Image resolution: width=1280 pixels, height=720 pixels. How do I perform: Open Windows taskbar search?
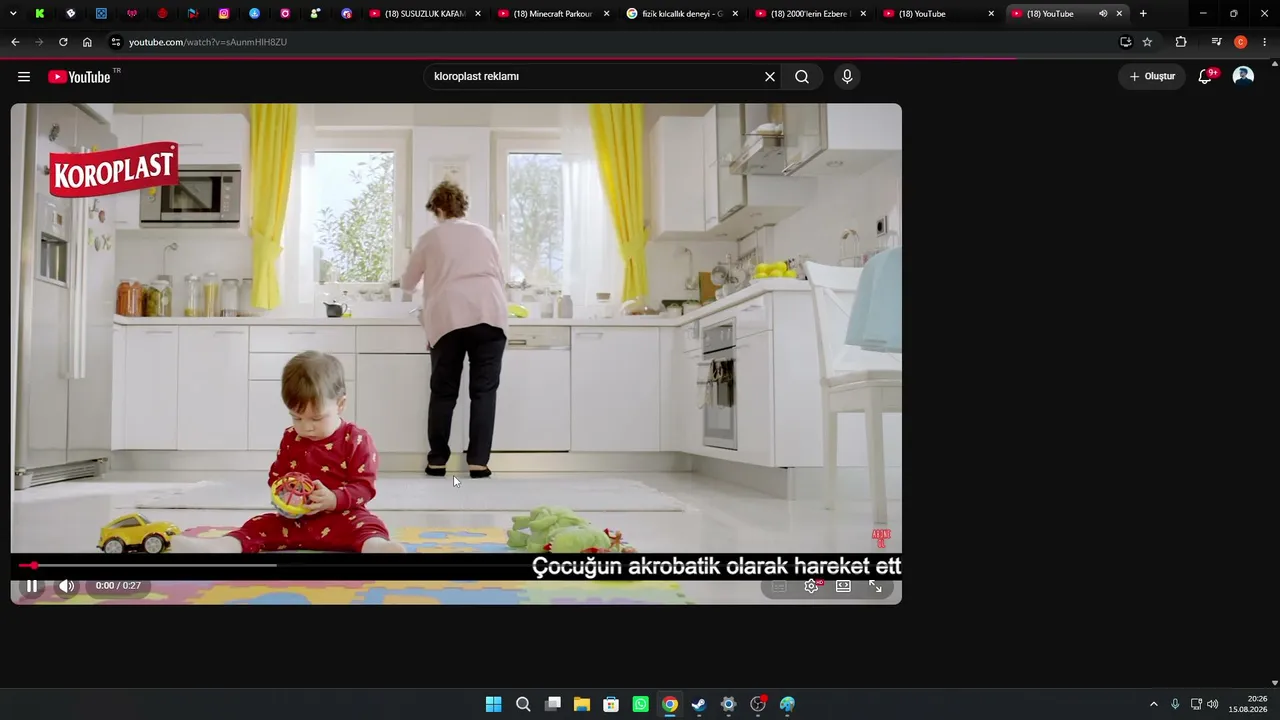point(523,704)
